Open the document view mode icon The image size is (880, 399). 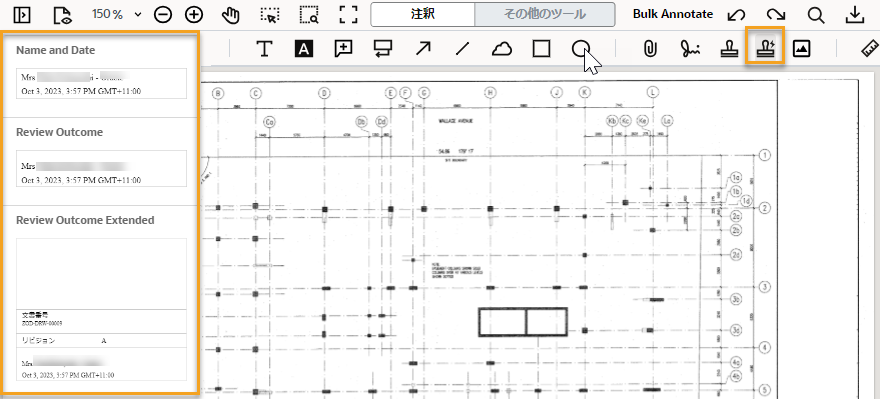coord(63,15)
